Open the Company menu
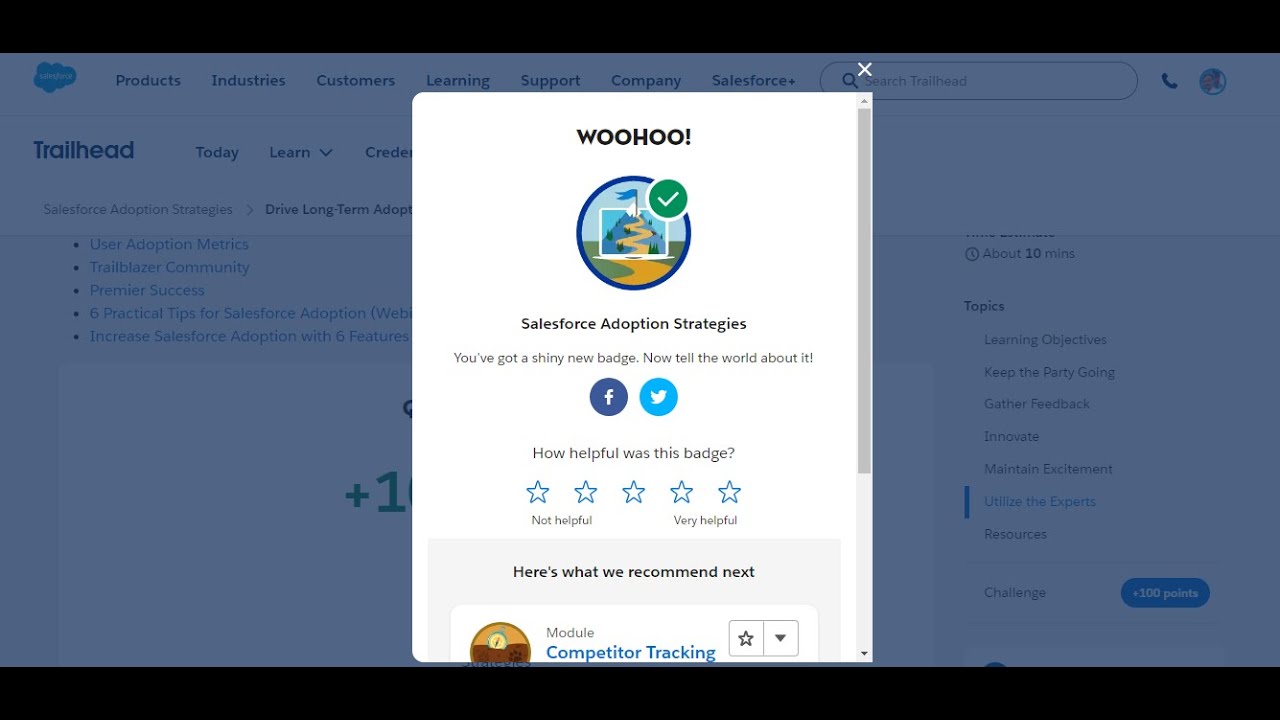Image resolution: width=1280 pixels, height=720 pixels. coord(646,80)
